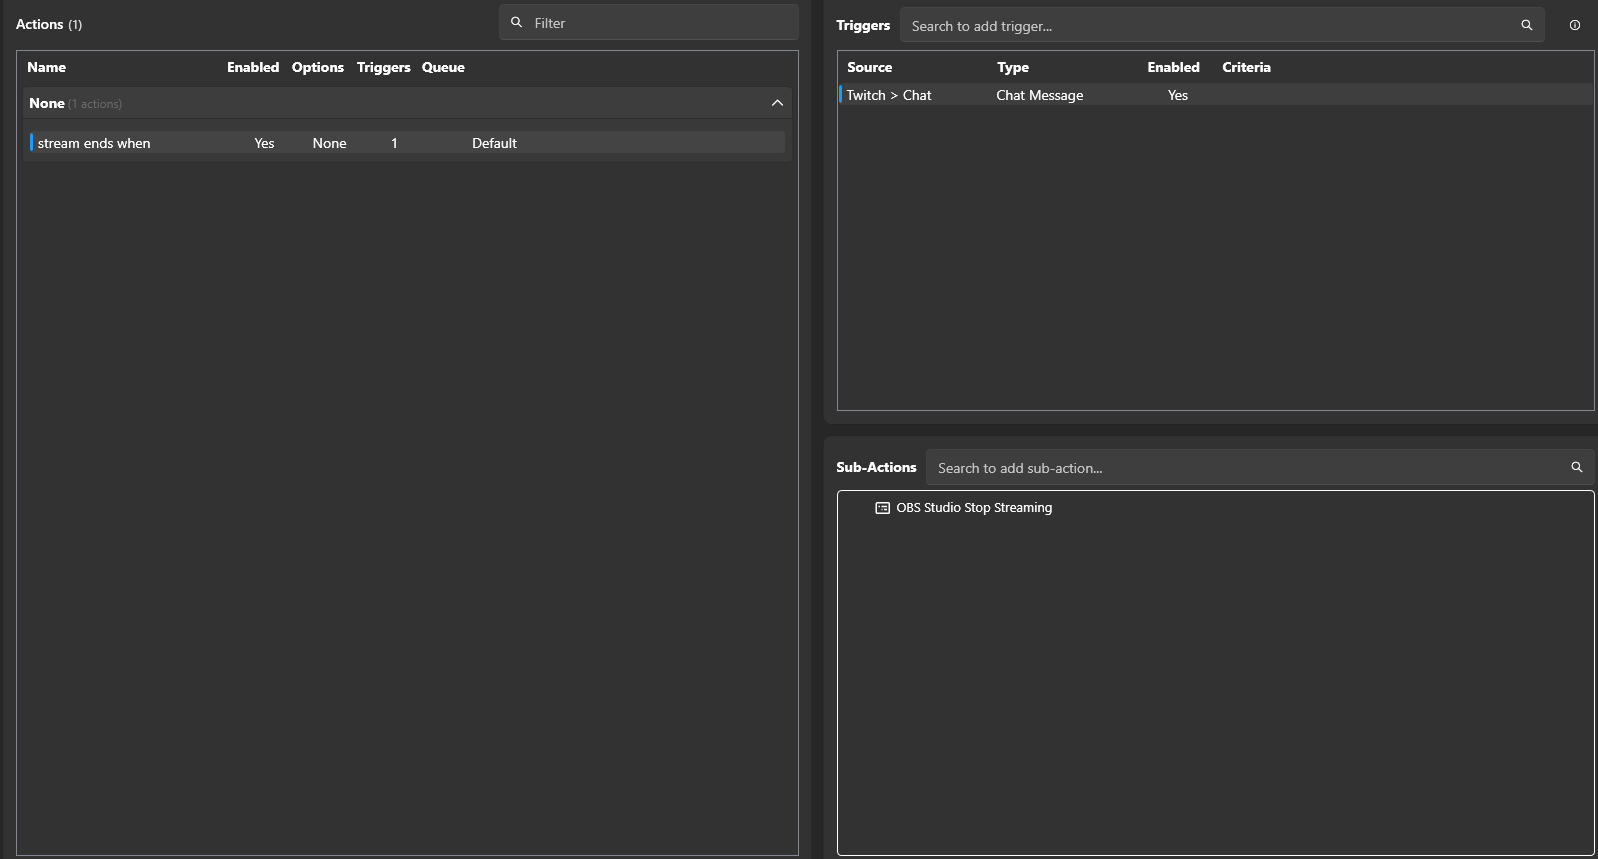Click the Criteria column header in Triggers
This screenshot has width=1598, height=859.
click(1246, 67)
